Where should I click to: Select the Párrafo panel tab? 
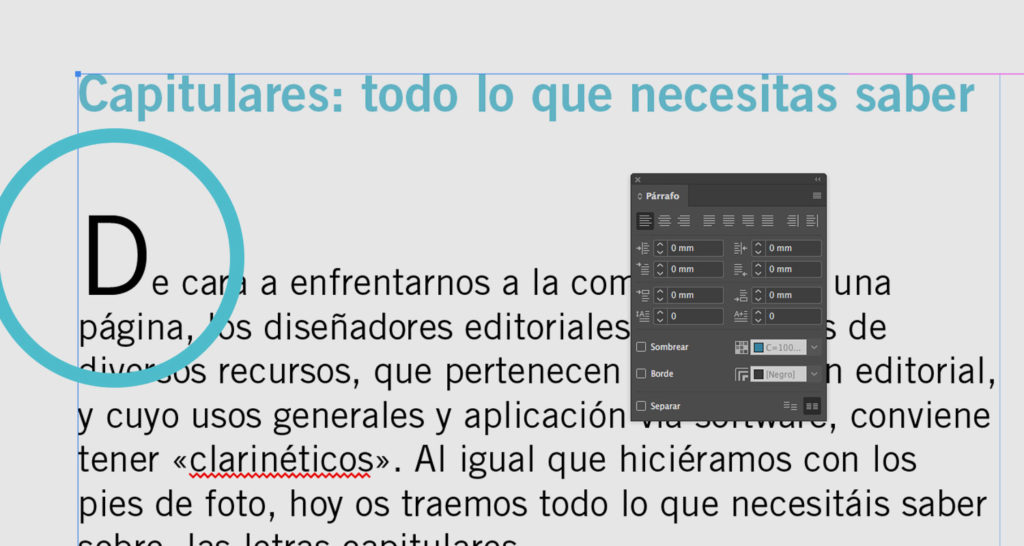click(x=659, y=196)
